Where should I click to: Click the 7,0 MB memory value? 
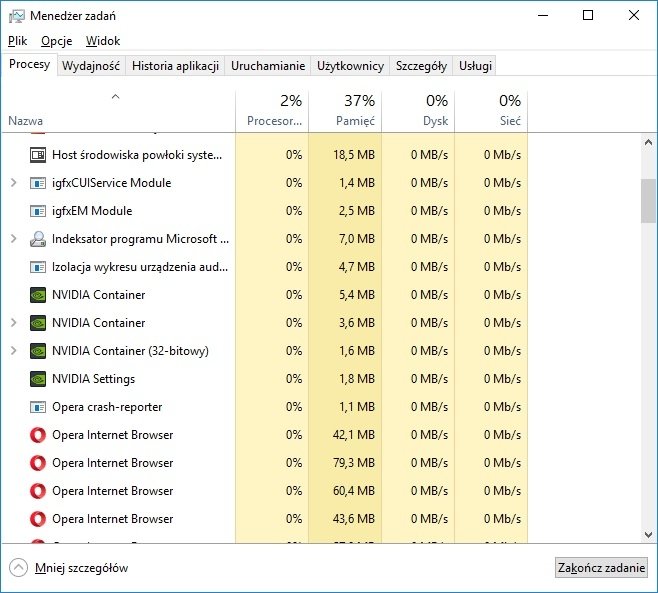[357, 239]
